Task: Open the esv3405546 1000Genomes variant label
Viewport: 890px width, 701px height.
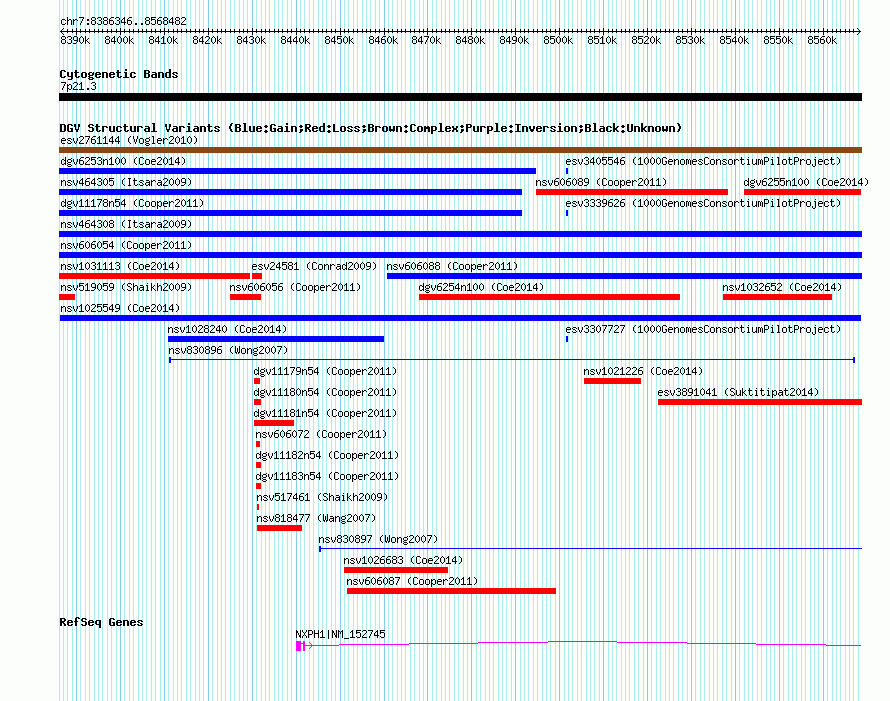Action: 703,161
